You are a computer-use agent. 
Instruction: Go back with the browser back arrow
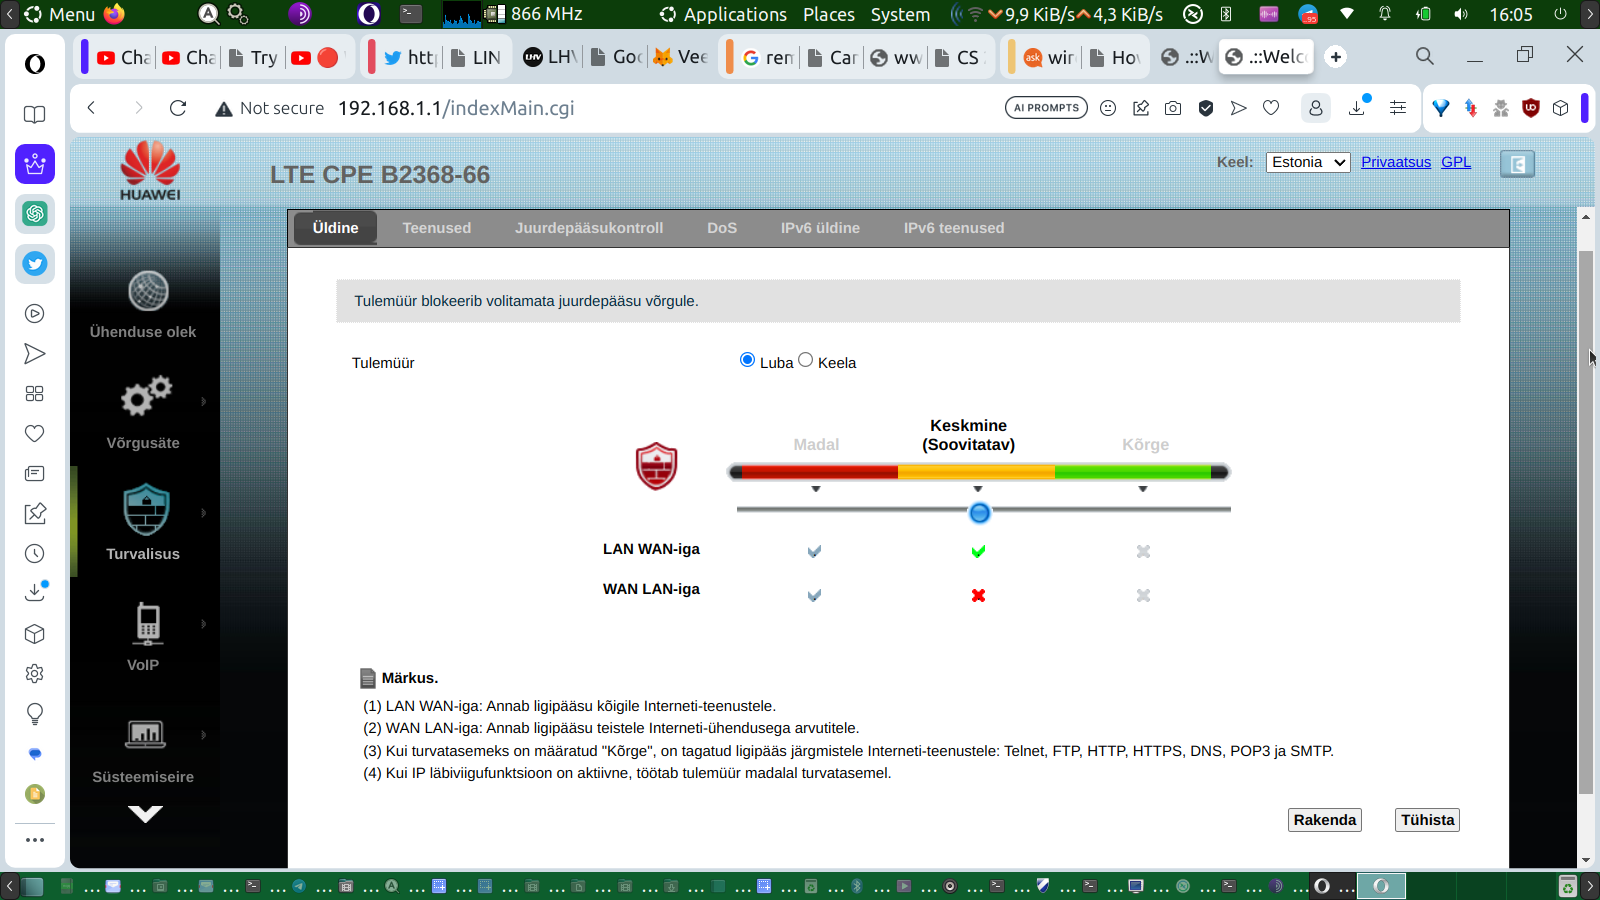coord(91,108)
